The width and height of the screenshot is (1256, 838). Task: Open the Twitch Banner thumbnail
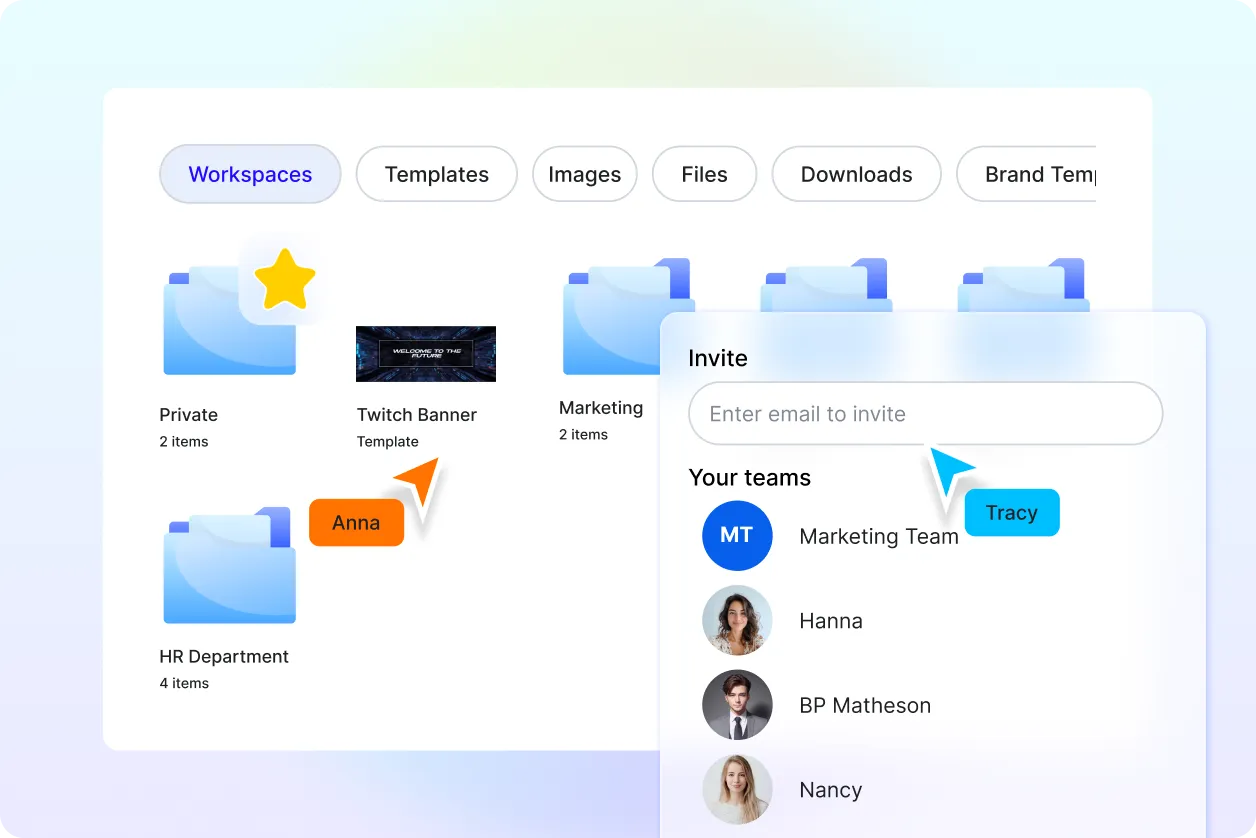(426, 354)
